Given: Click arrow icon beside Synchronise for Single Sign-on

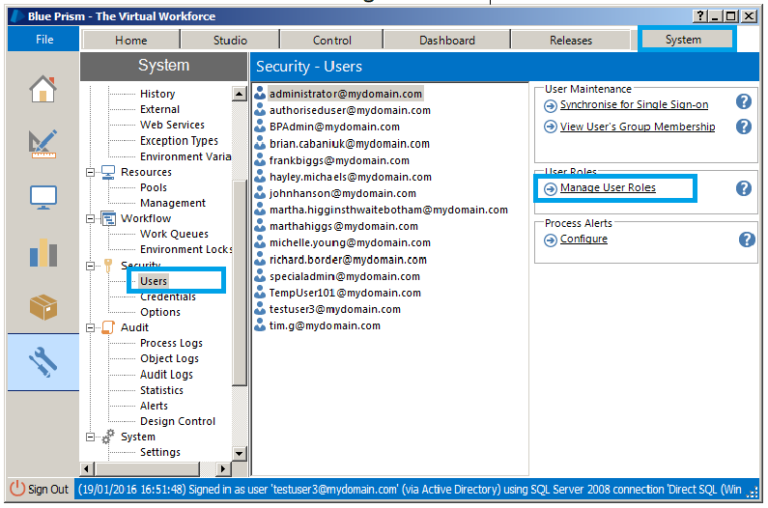Looking at the screenshot, I should 551,106.
